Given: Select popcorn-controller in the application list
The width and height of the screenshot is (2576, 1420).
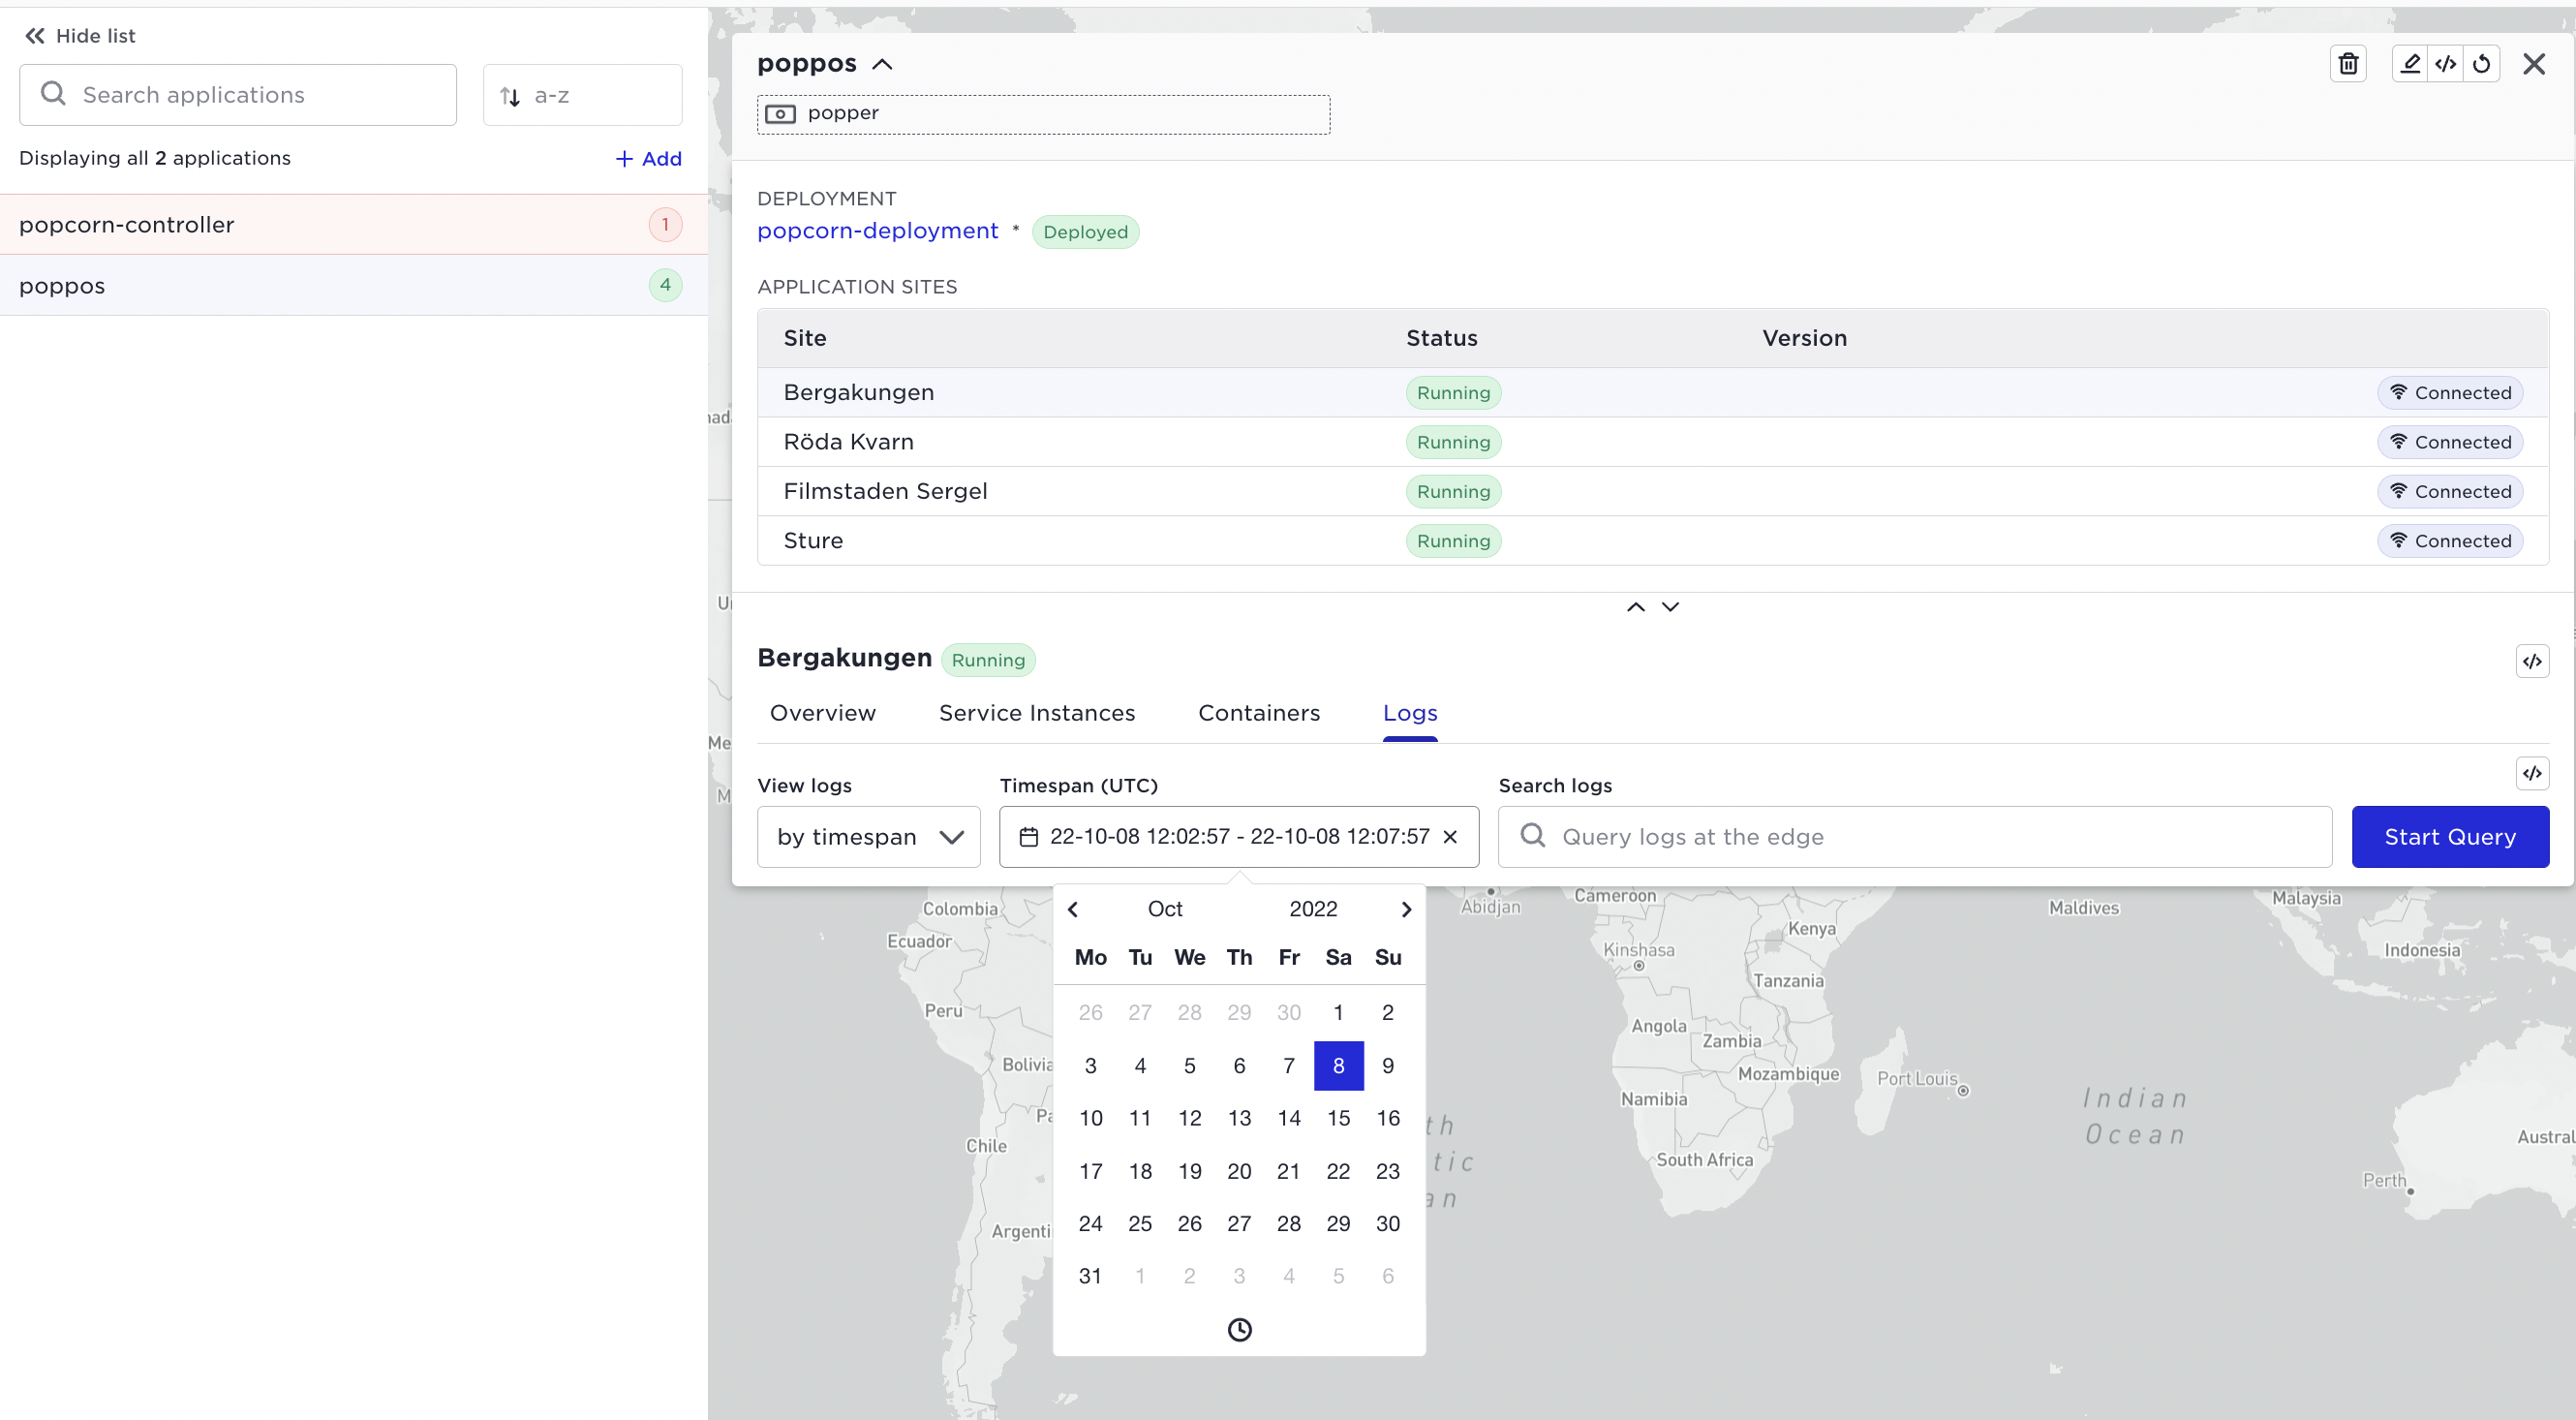Looking at the screenshot, I should (x=354, y=224).
